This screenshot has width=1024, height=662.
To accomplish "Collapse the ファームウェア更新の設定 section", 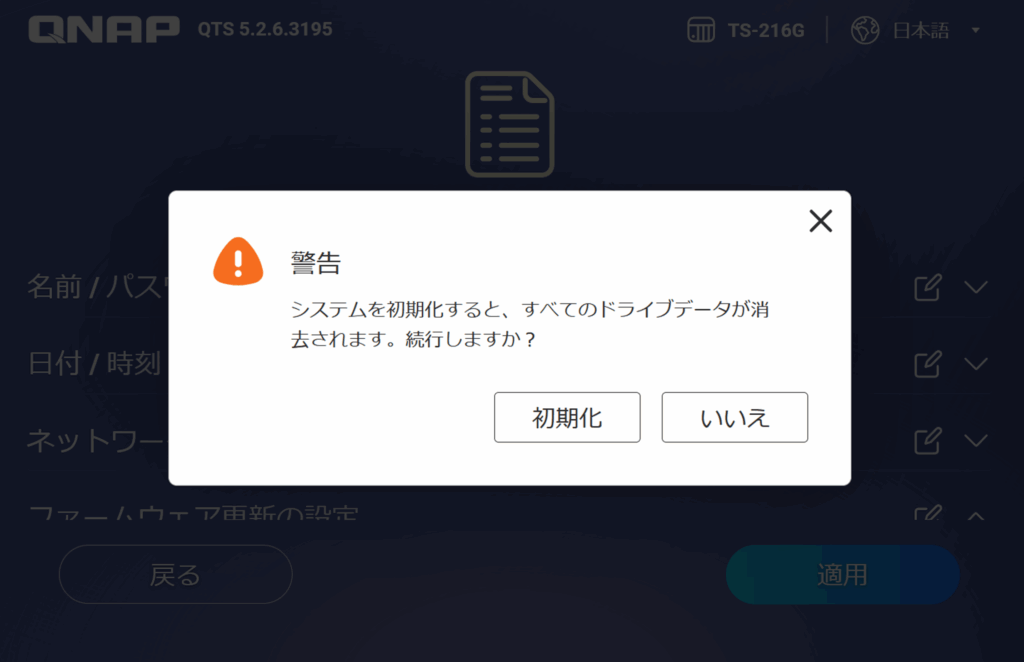I will 976,516.
